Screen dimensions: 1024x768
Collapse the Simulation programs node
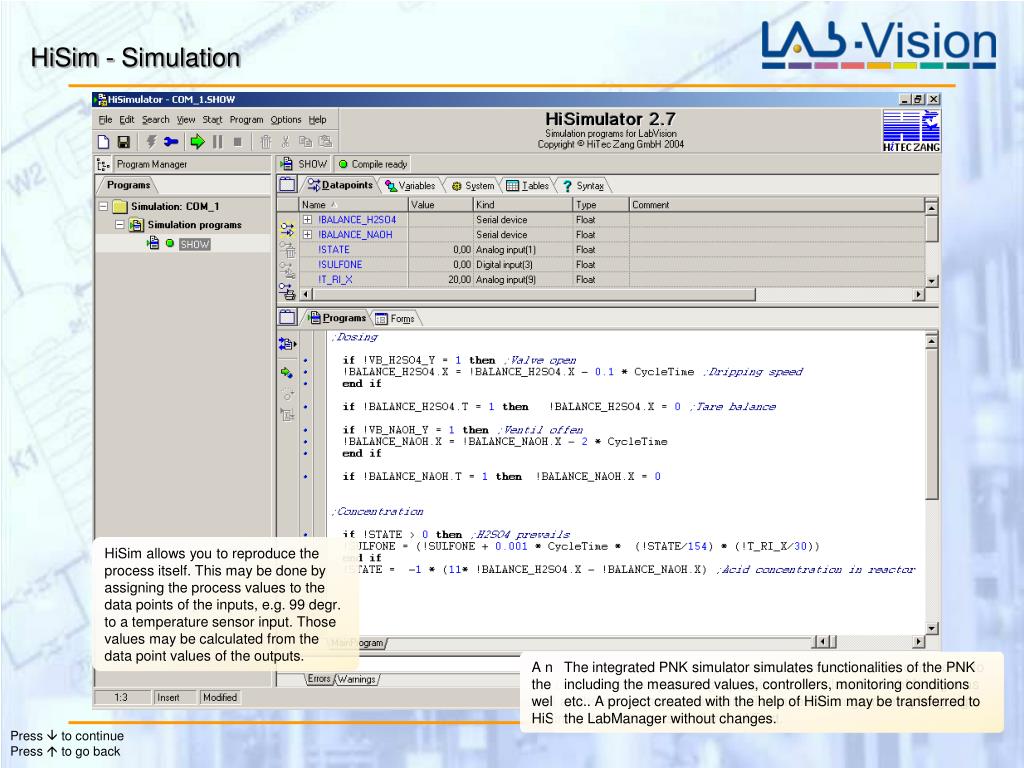pyautogui.click(x=120, y=225)
